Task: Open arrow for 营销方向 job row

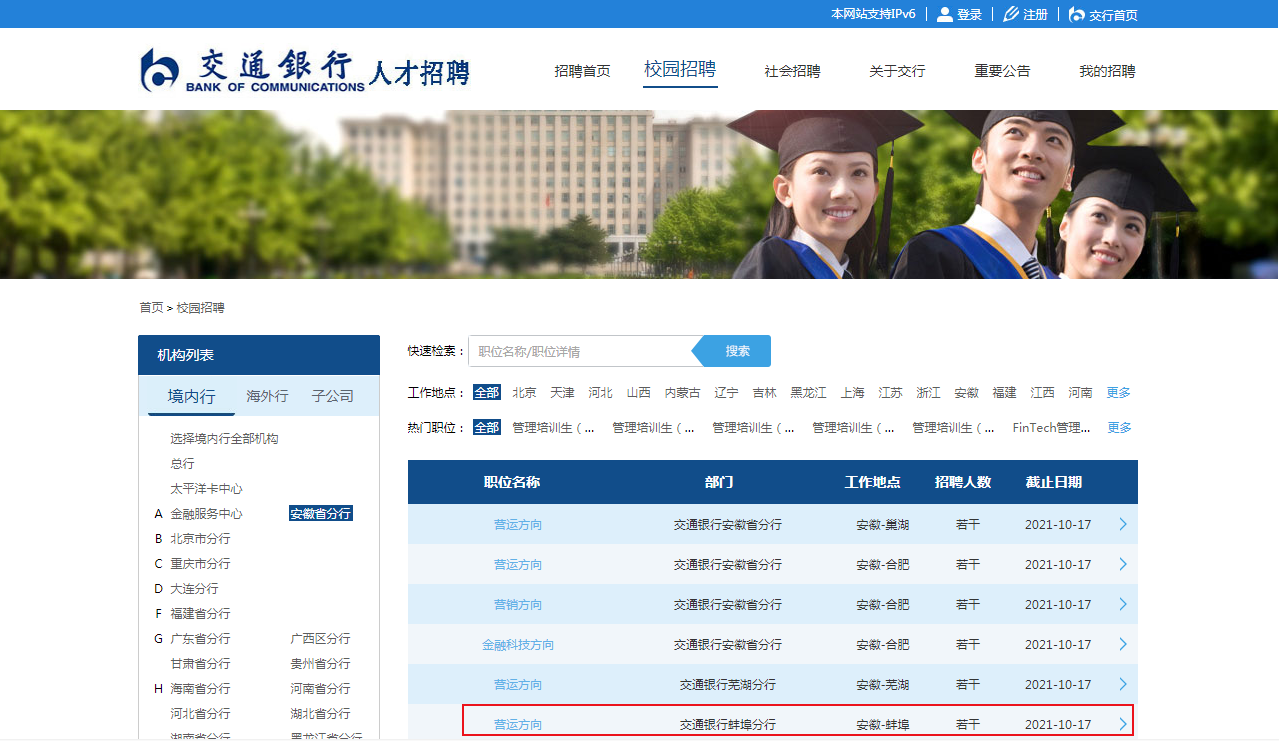Action: [1122, 604]
